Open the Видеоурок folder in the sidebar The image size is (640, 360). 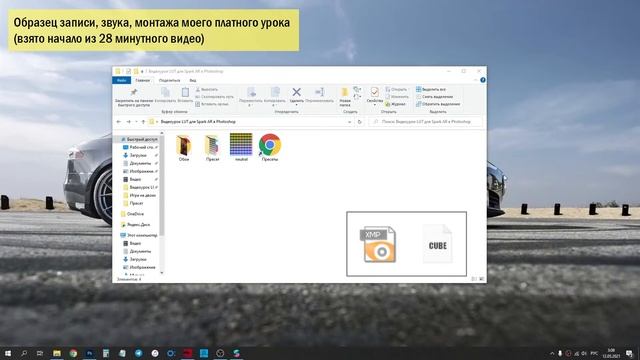coord(141,187)
